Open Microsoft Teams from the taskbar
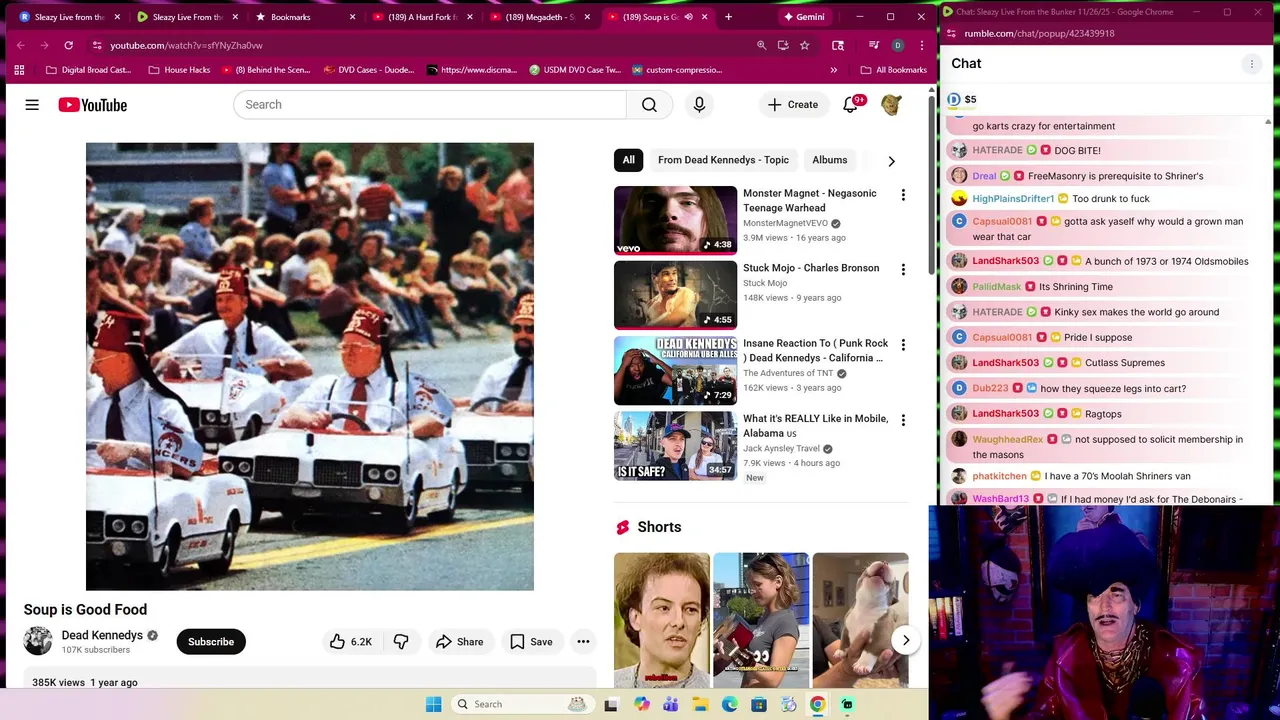This screenshot has height=720, width=1280. (671, 704)
